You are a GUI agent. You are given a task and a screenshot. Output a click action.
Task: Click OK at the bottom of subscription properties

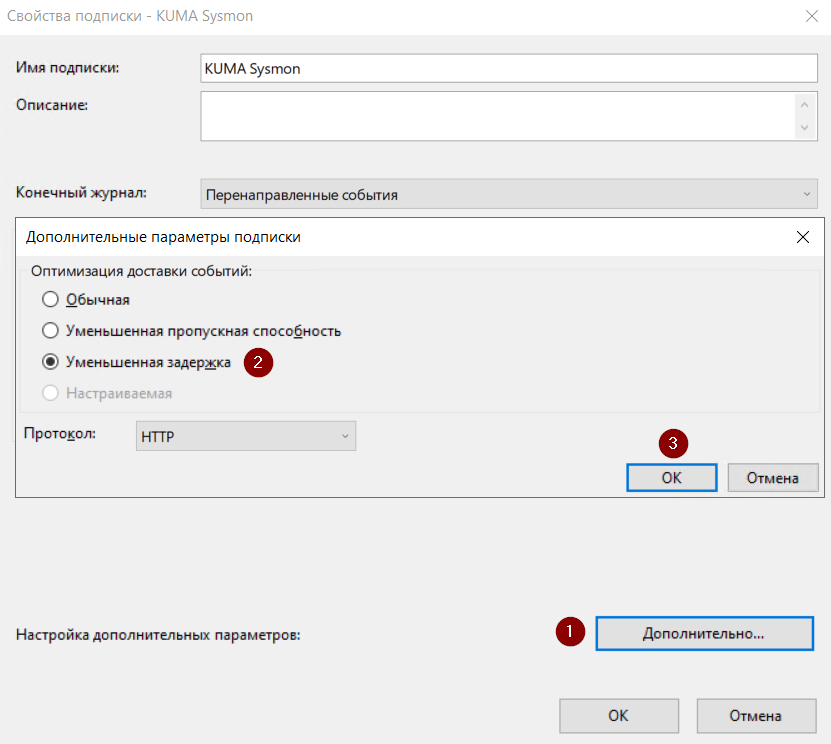coord(618,716)
